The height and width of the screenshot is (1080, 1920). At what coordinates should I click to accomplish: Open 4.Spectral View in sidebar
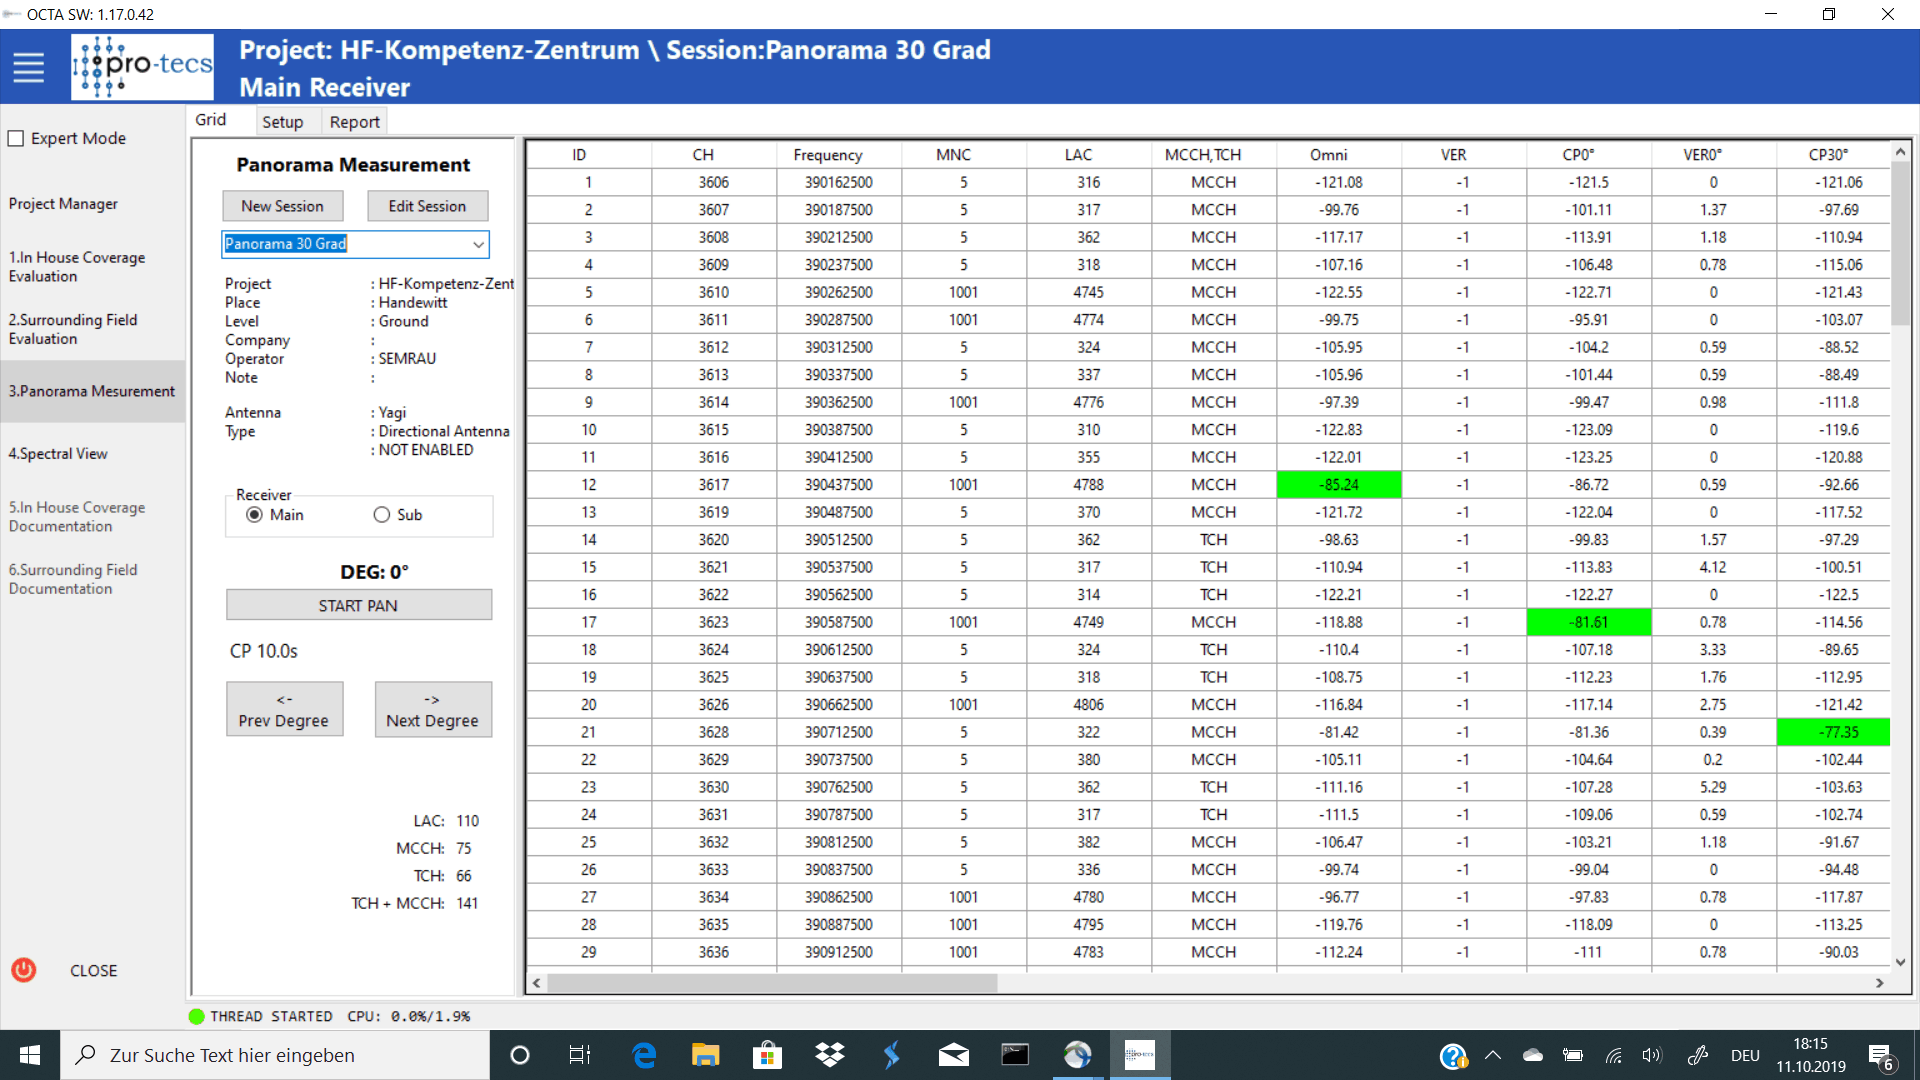pyautogui.click(x=58, y=453)
